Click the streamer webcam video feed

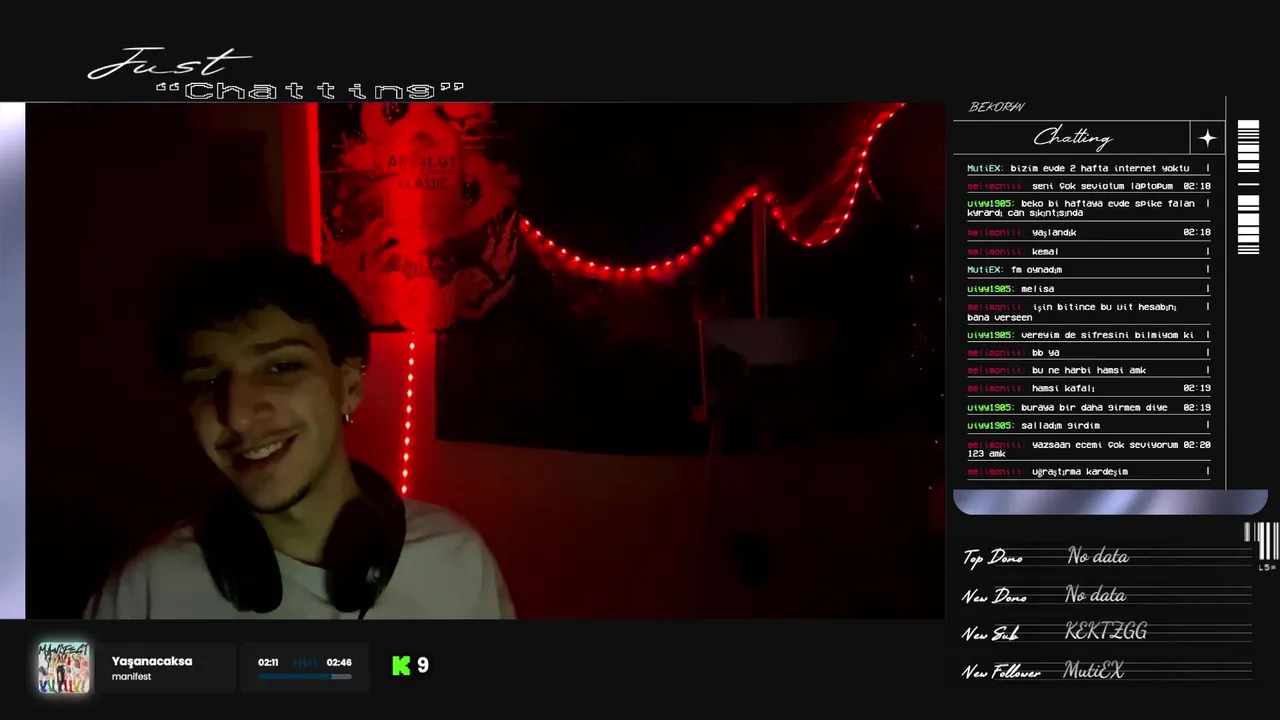(x=485, y=361)
